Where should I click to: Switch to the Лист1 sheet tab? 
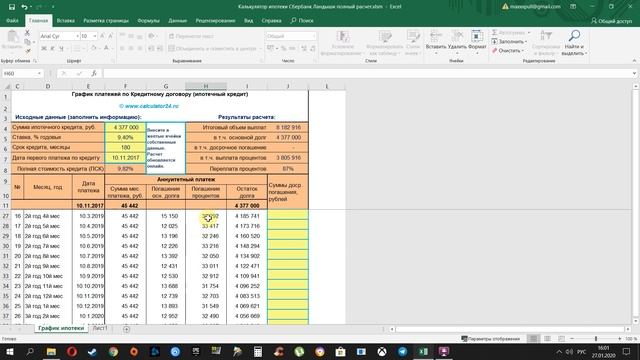(100, 328)
